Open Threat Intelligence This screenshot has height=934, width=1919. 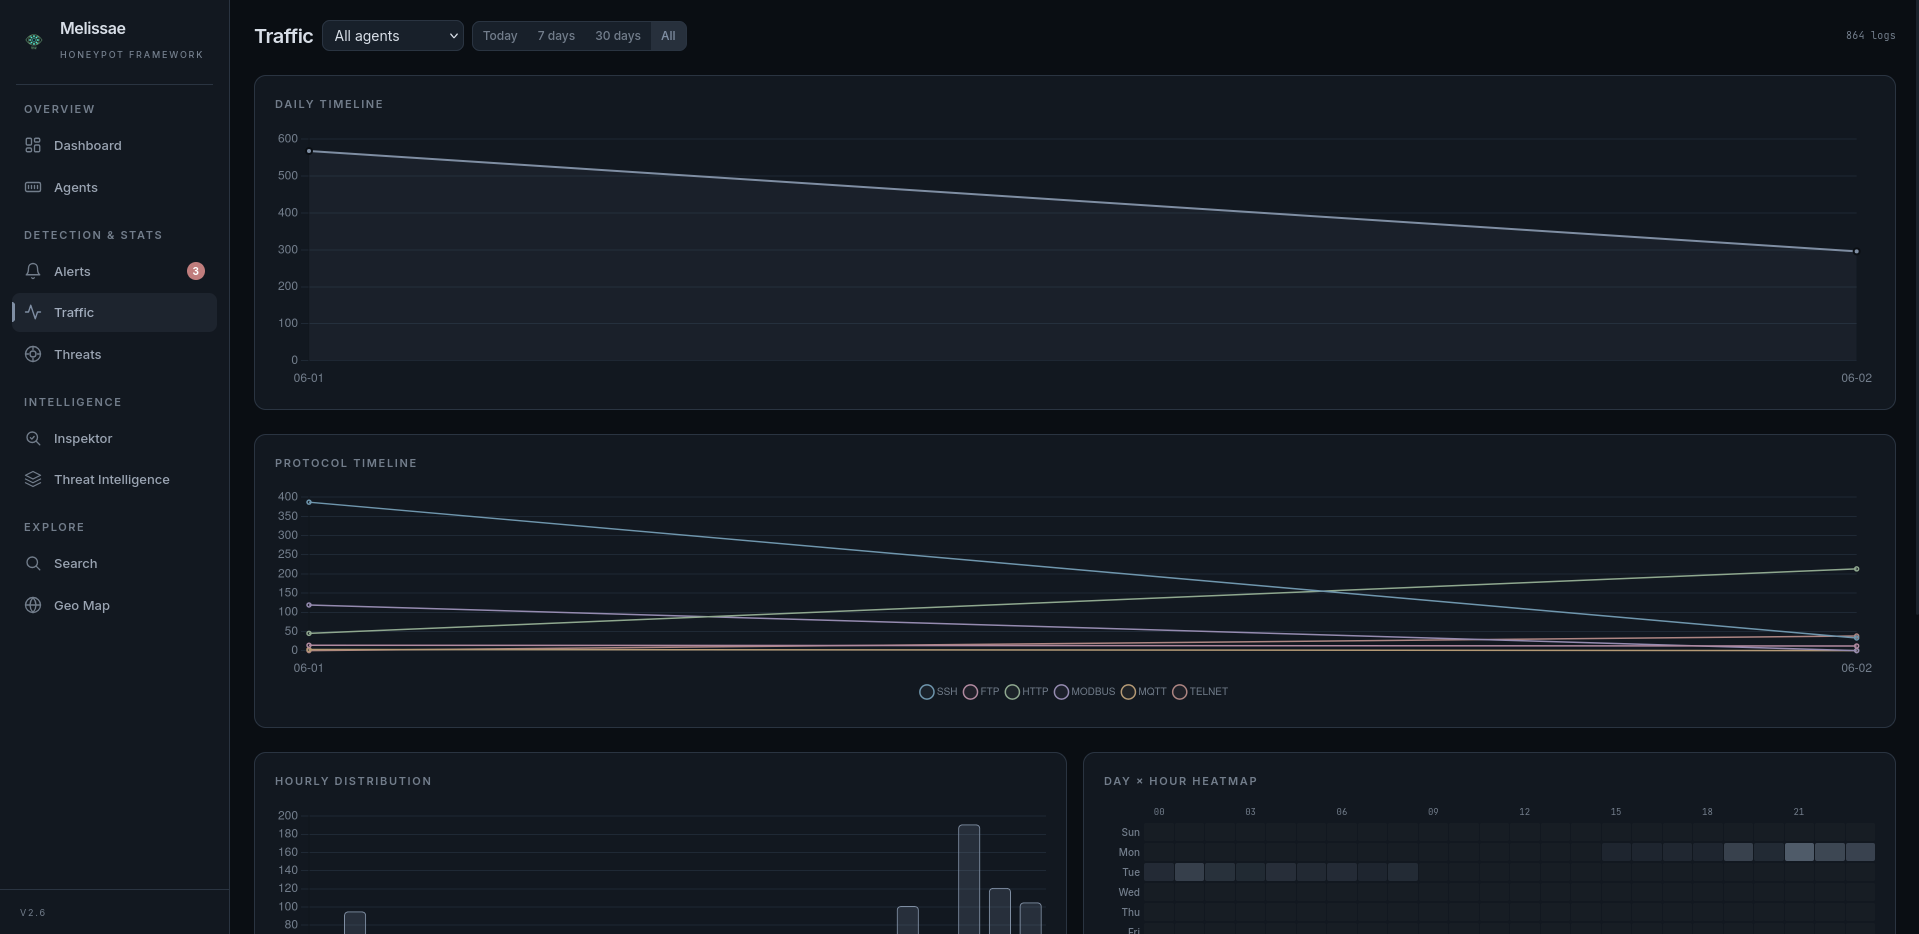tap(115, 479)
